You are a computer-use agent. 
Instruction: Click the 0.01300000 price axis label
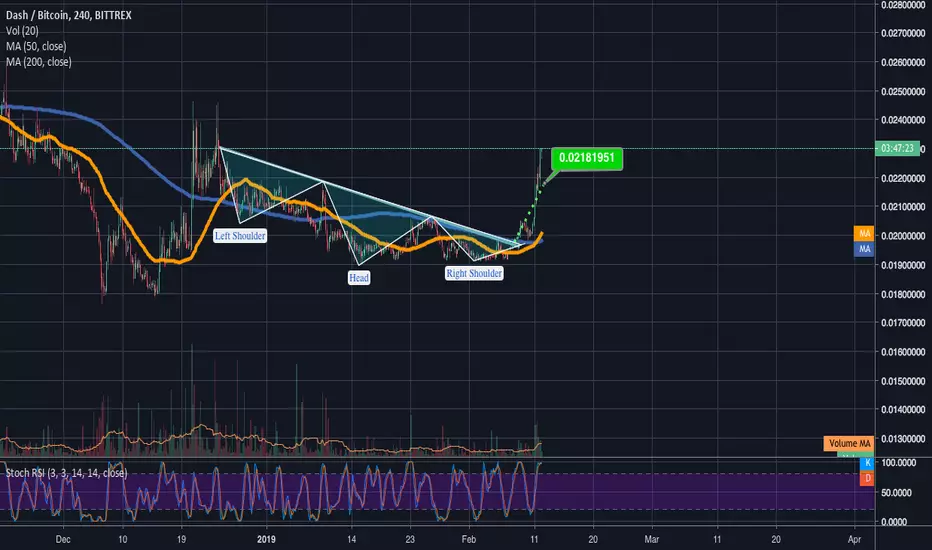[x=903, y=439]
